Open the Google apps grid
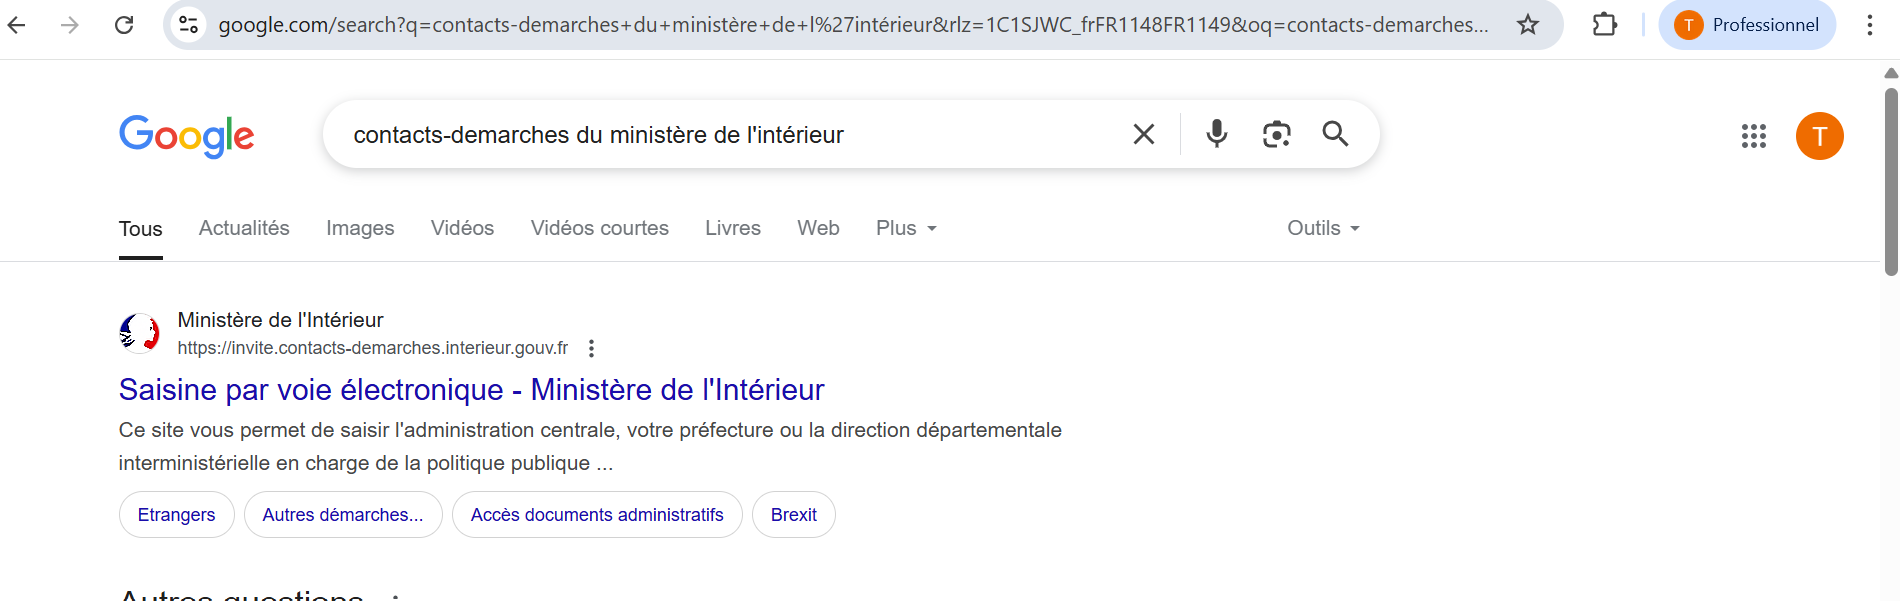Viewport: 1900px width, 601px height. coord(1754,136)
